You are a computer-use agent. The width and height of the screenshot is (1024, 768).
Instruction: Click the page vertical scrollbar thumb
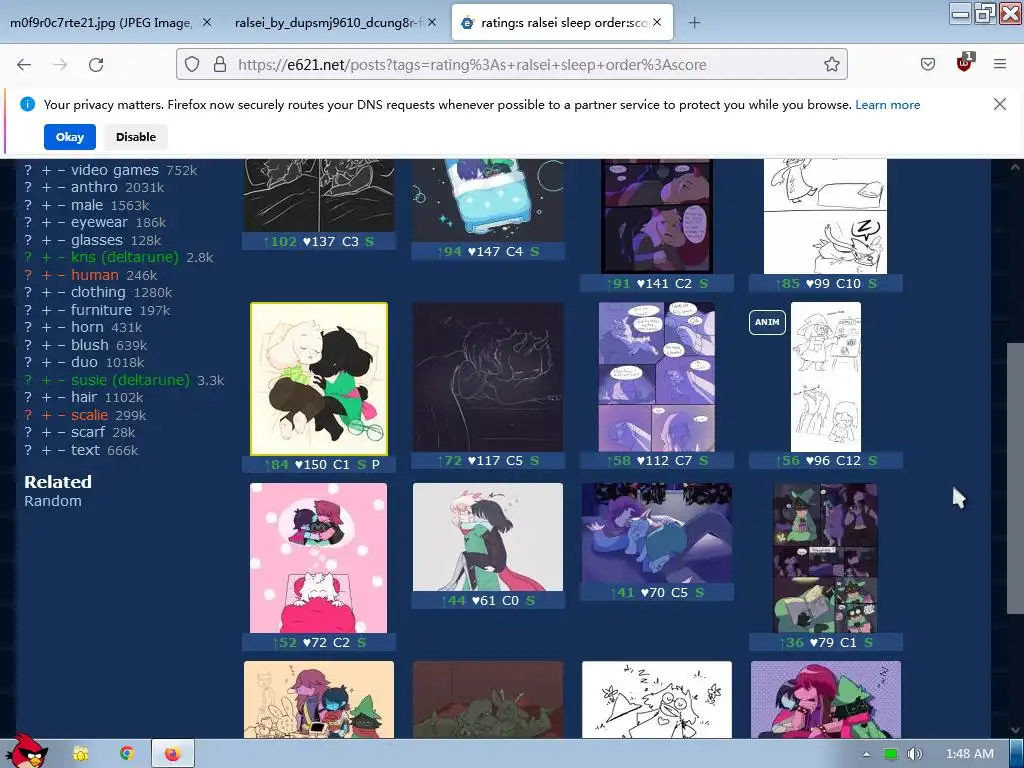tap(1015, 477)
